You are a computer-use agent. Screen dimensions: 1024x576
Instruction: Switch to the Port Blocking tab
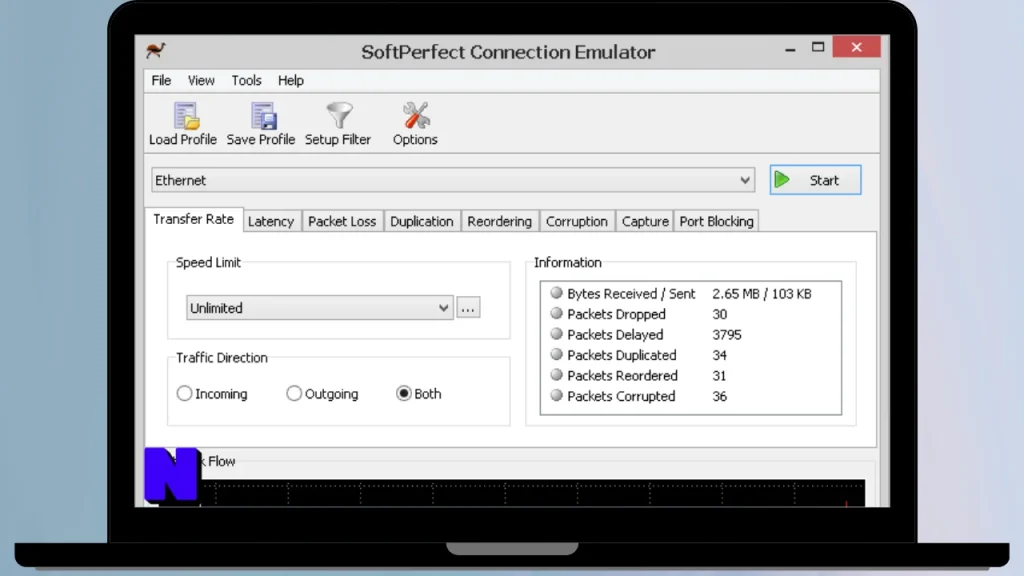tap(716, 221)
